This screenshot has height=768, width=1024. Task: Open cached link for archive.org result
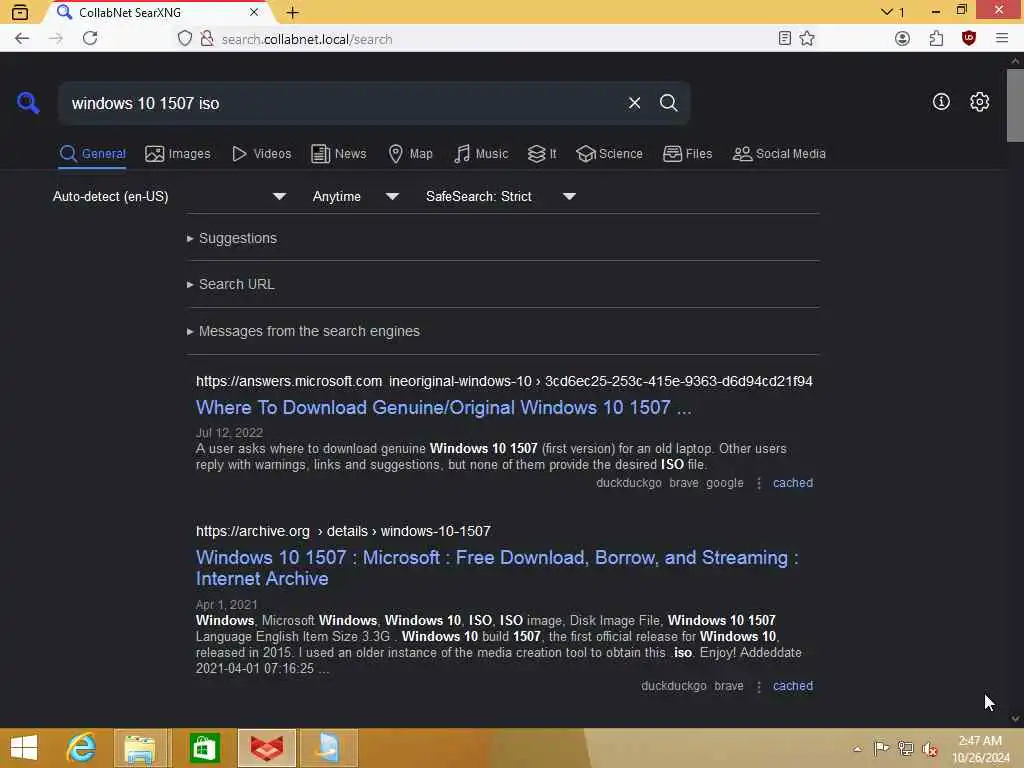(x=793, y=686)
